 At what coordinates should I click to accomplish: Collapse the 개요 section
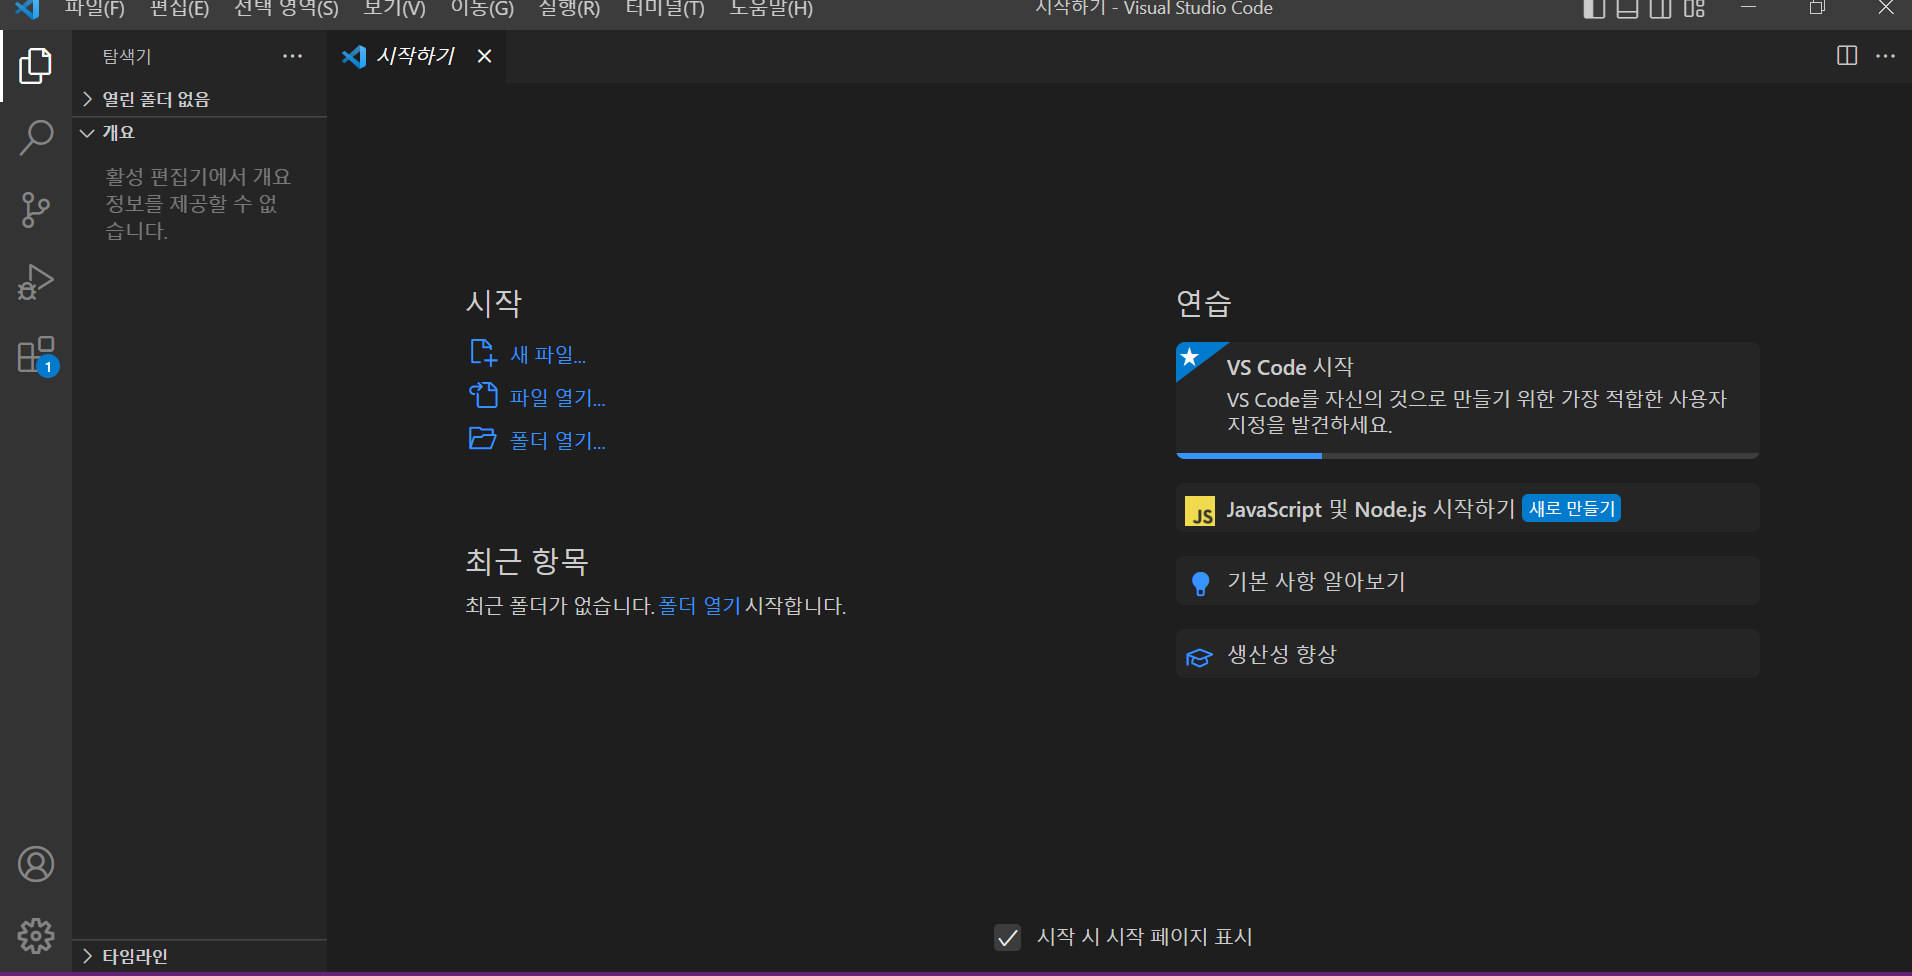[200, 133]
